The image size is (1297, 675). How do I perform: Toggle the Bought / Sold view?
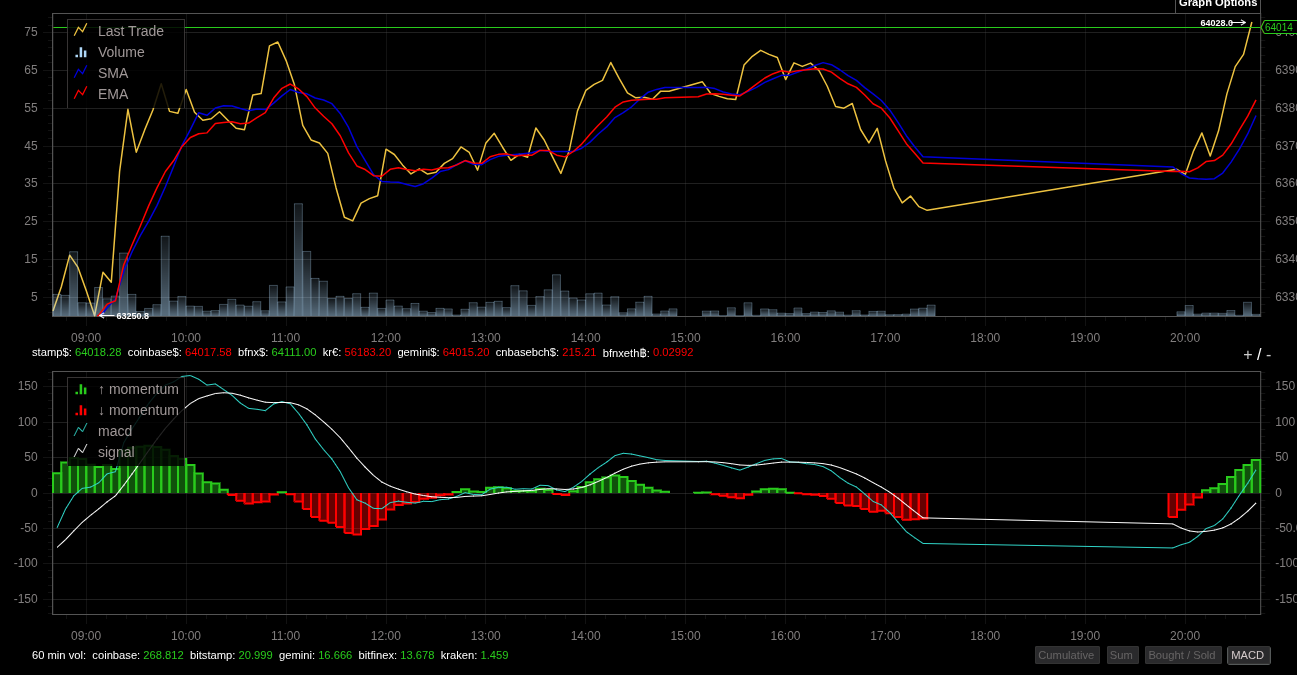(1182, 655)
